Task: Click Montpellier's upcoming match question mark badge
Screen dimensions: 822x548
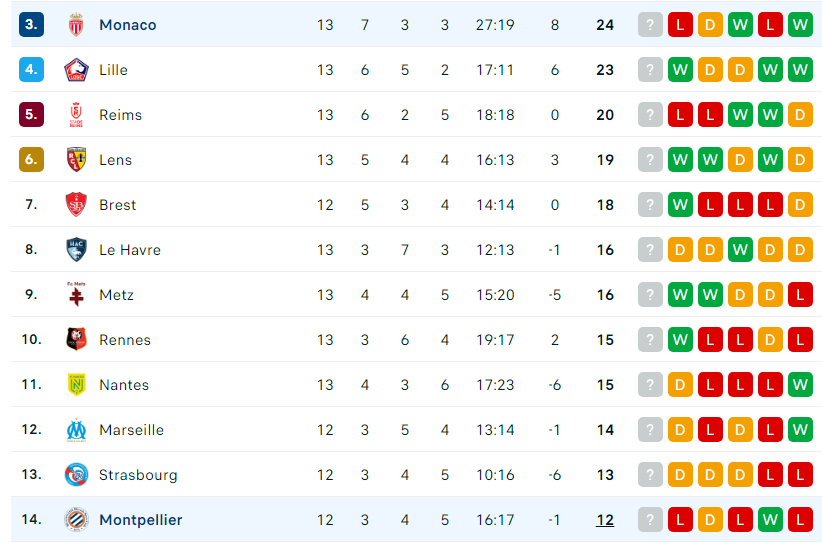Action: (x=650, y=520)
